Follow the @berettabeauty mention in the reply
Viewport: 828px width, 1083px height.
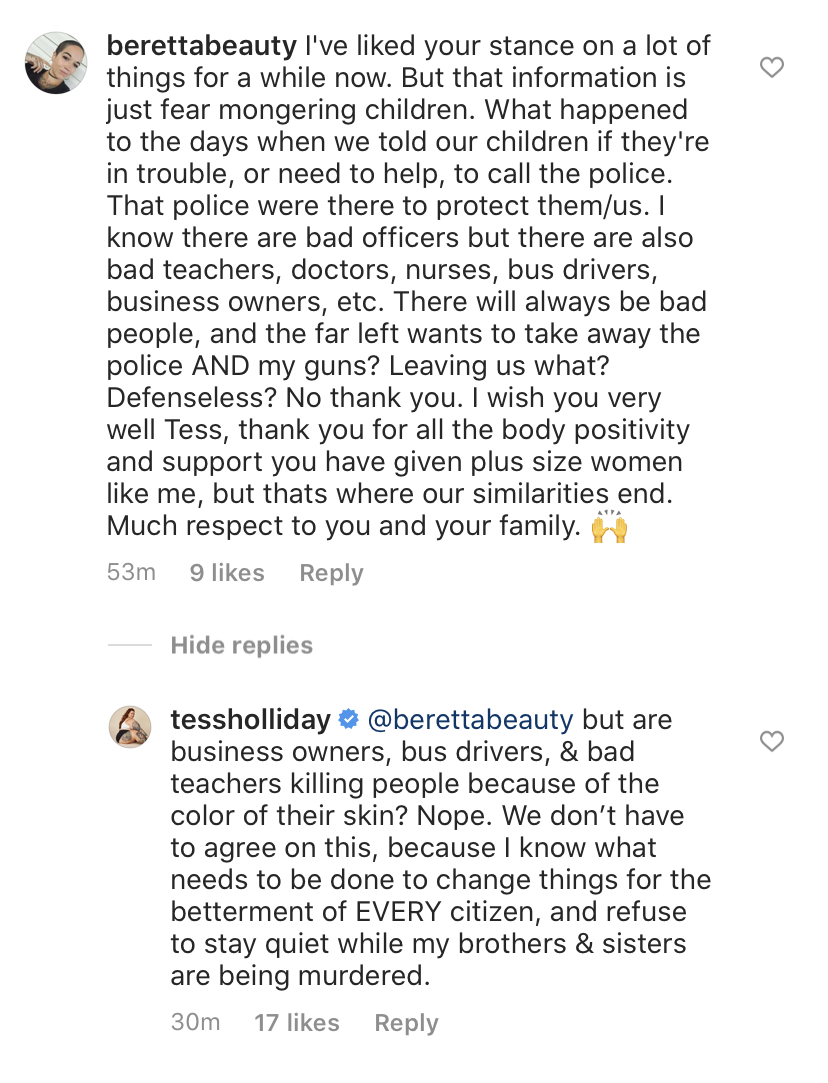point(470,720)
